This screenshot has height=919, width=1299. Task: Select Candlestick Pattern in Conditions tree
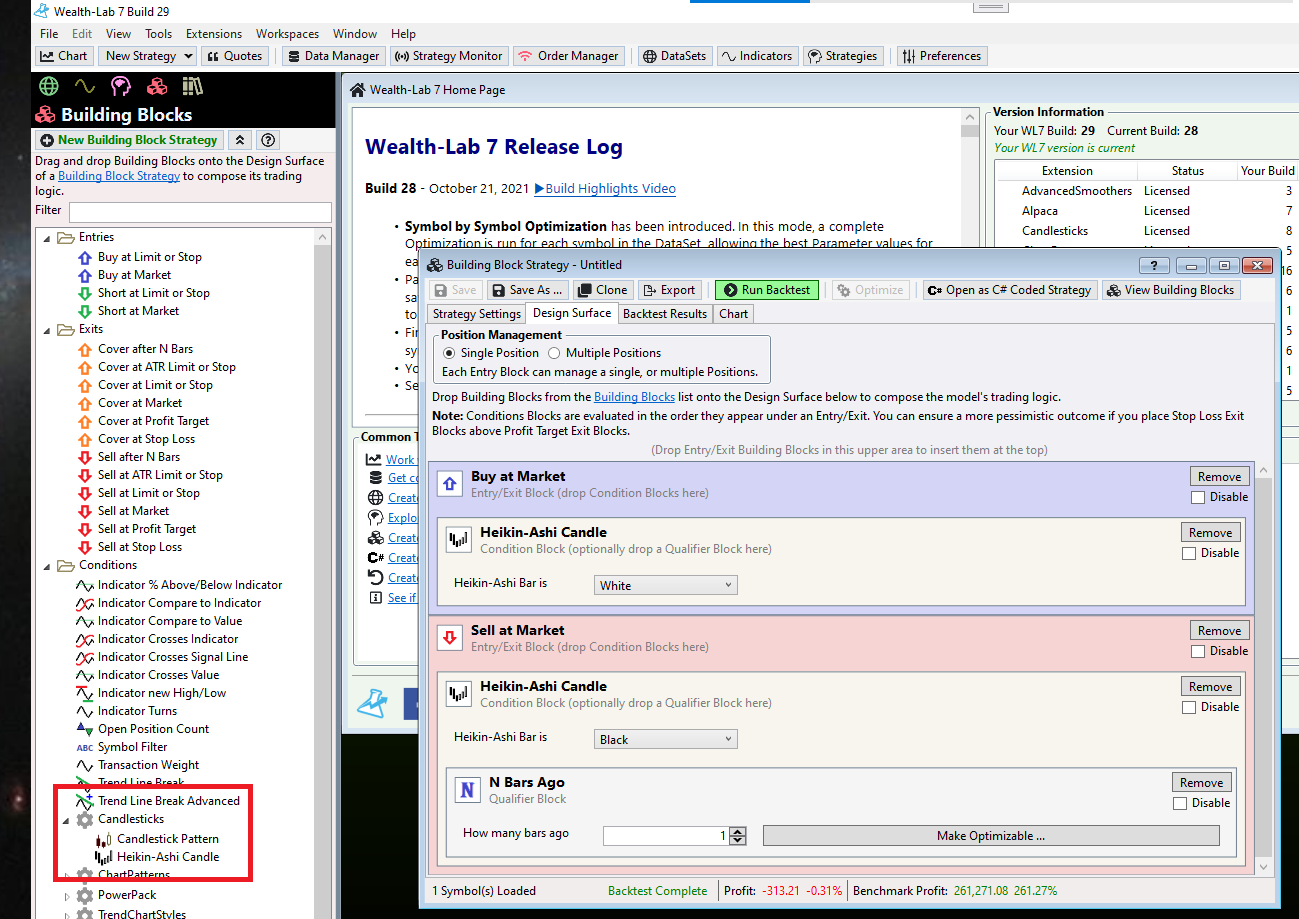point(167,839)
